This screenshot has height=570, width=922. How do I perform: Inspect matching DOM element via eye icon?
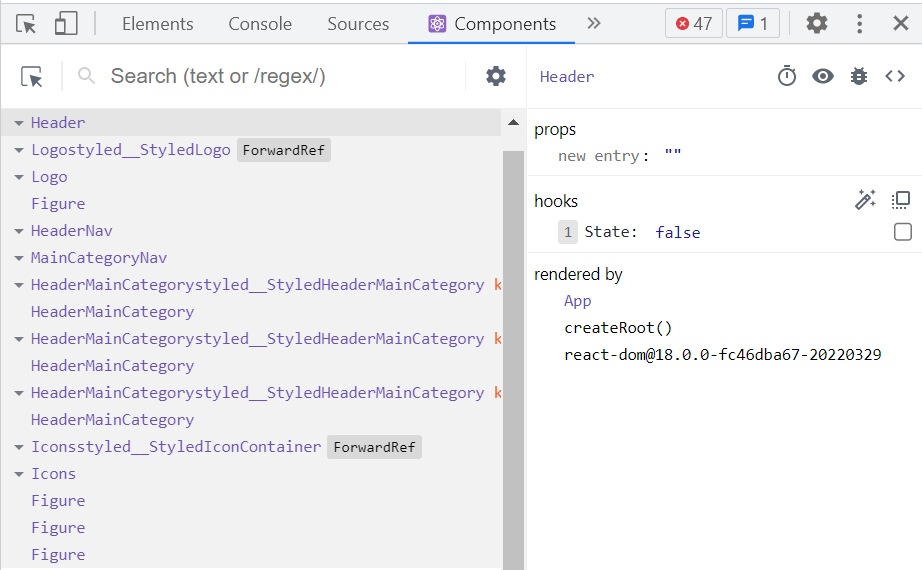click(823, 76)
